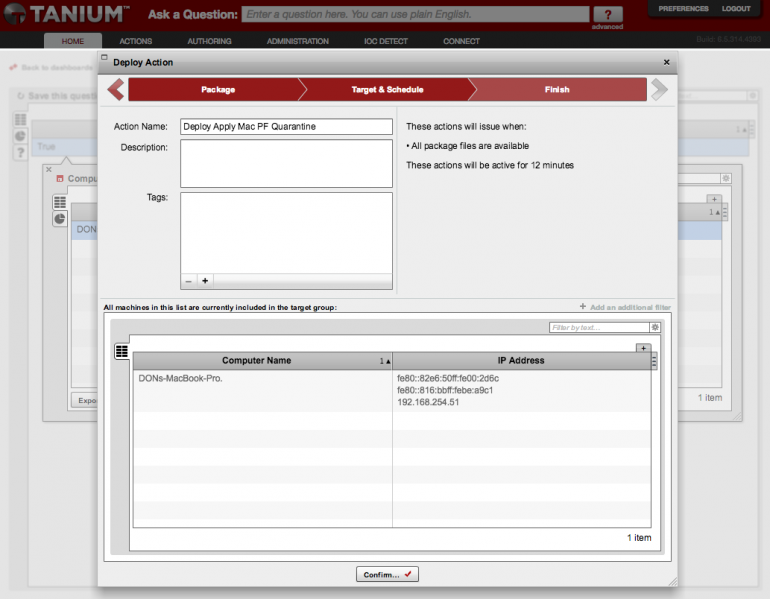Open the ADMINISTRATION menu
The width and height of the screenshot is (770, 599).
[x=298, y=41]
